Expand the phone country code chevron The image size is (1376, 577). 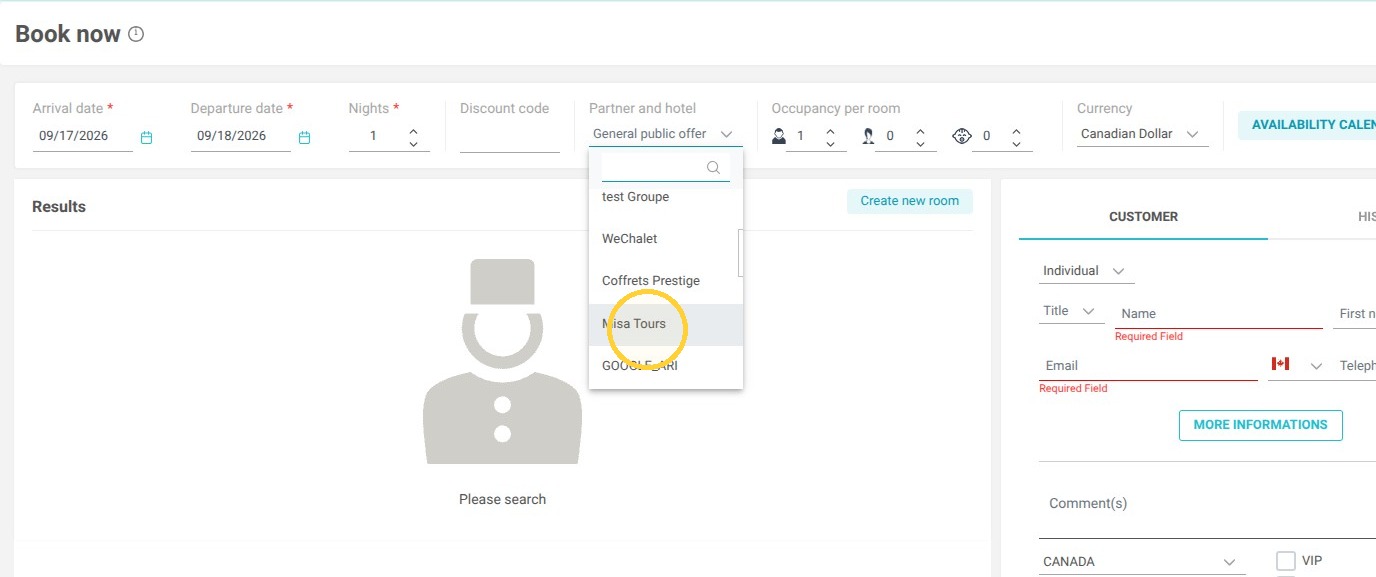pos(1316,366)
